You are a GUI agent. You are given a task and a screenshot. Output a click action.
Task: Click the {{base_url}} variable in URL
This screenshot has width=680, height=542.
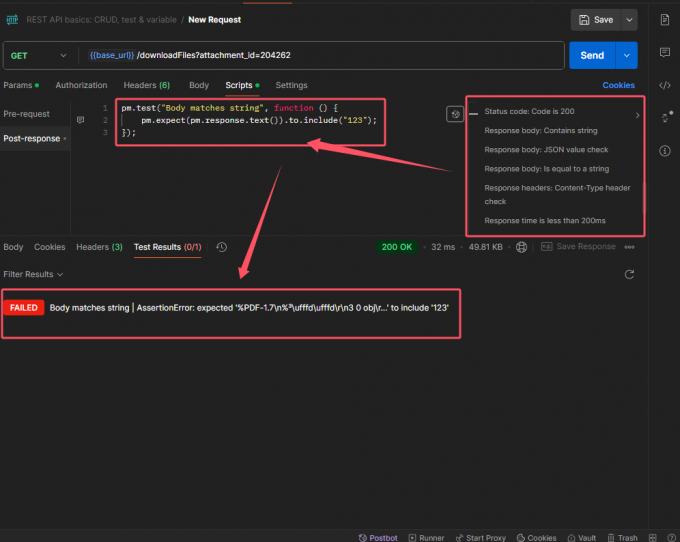(111, 56)
